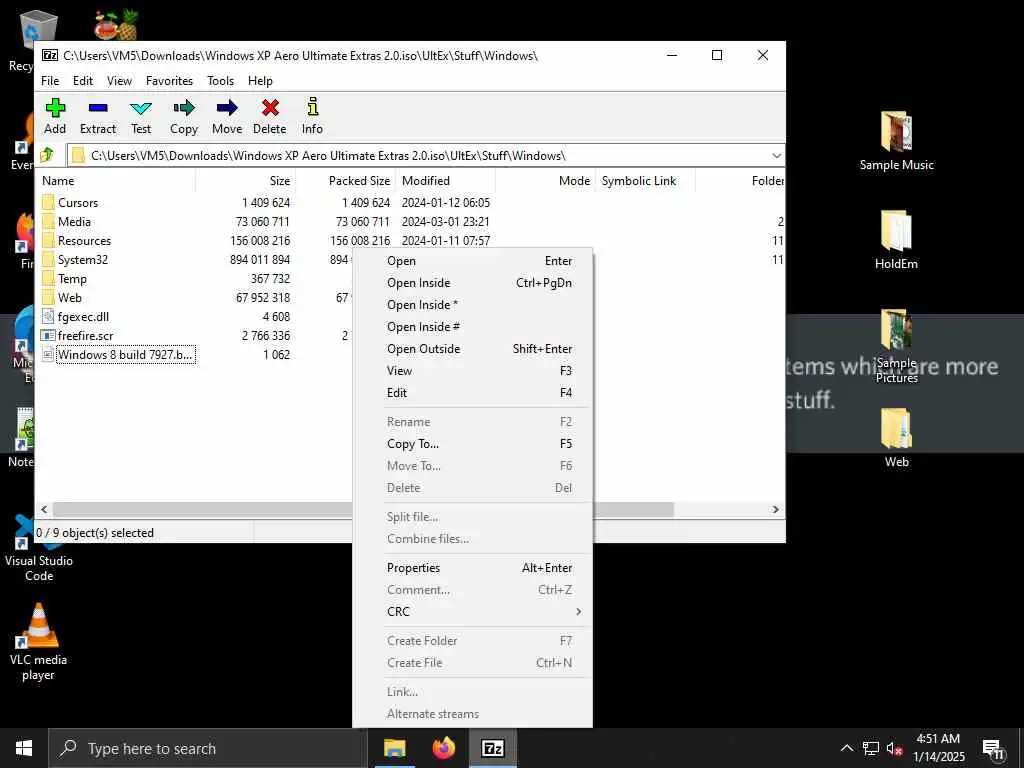Choose Edit F4 in context menu

point(472,392)
